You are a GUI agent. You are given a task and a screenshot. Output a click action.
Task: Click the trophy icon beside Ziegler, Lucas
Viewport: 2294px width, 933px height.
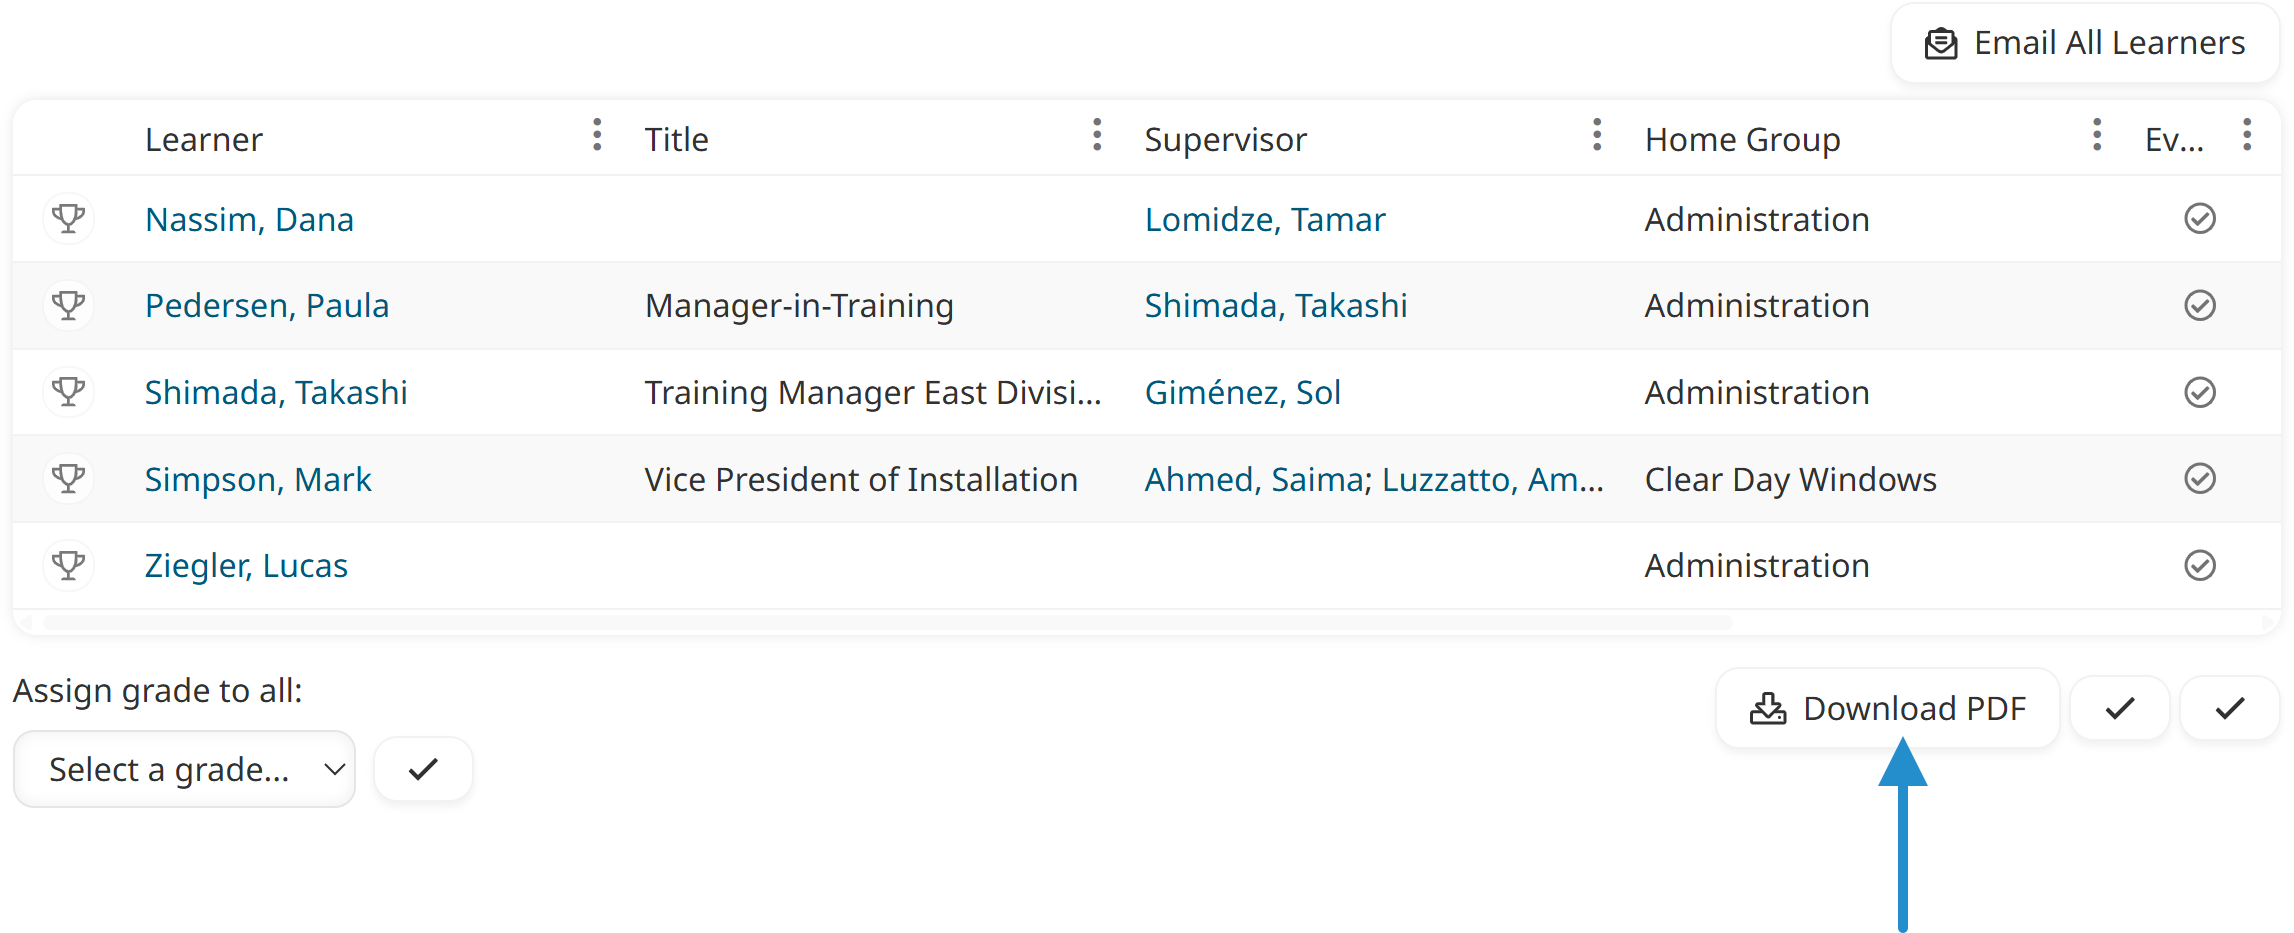coord(69,565)
